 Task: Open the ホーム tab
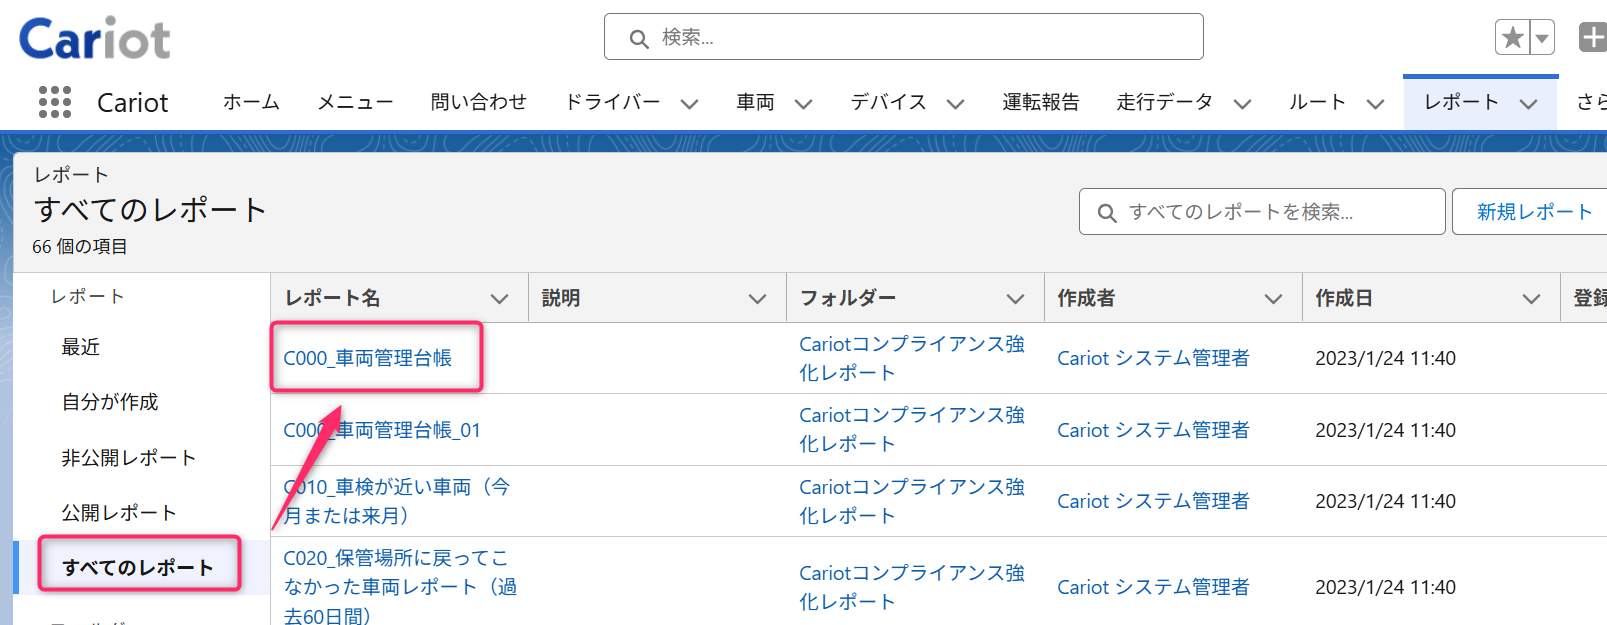click(x=251, y=102)
